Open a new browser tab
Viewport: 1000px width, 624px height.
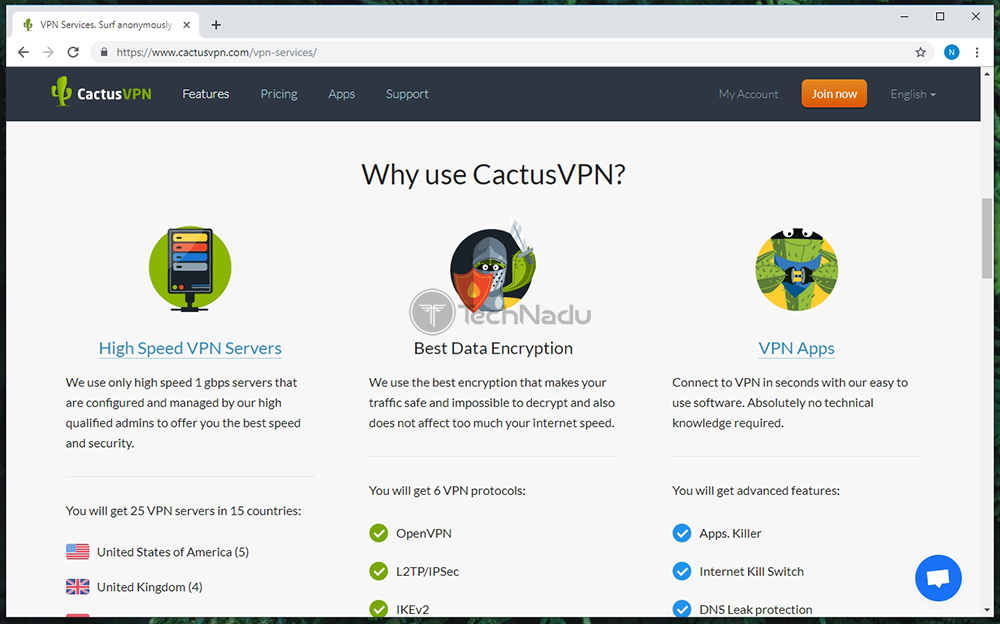click(x=216, y=25)
